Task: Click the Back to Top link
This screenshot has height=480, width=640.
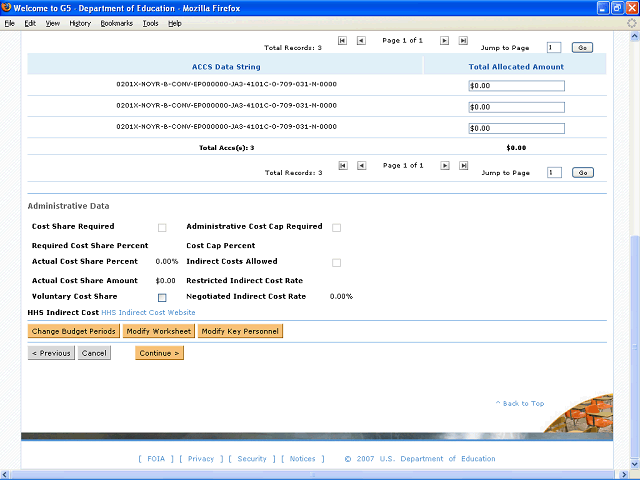Action: pos(520,403)
